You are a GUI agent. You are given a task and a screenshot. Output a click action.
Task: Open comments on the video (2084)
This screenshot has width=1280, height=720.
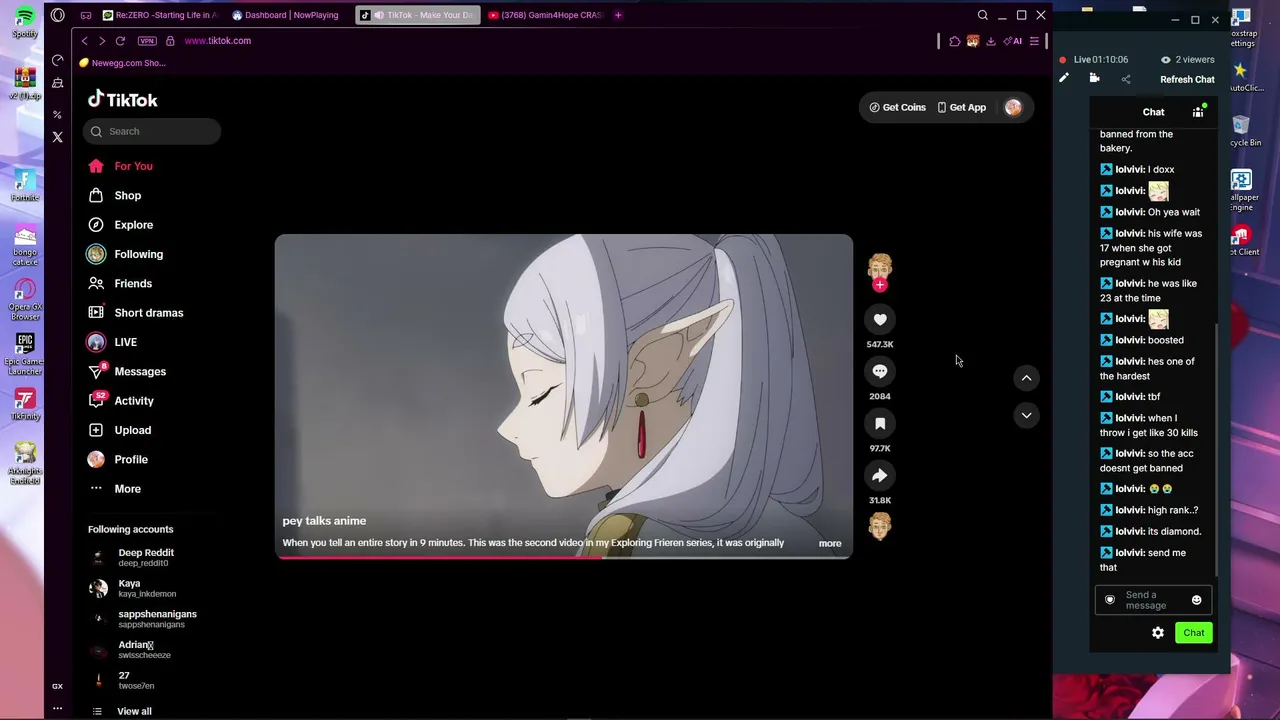(x=880, y=372)
